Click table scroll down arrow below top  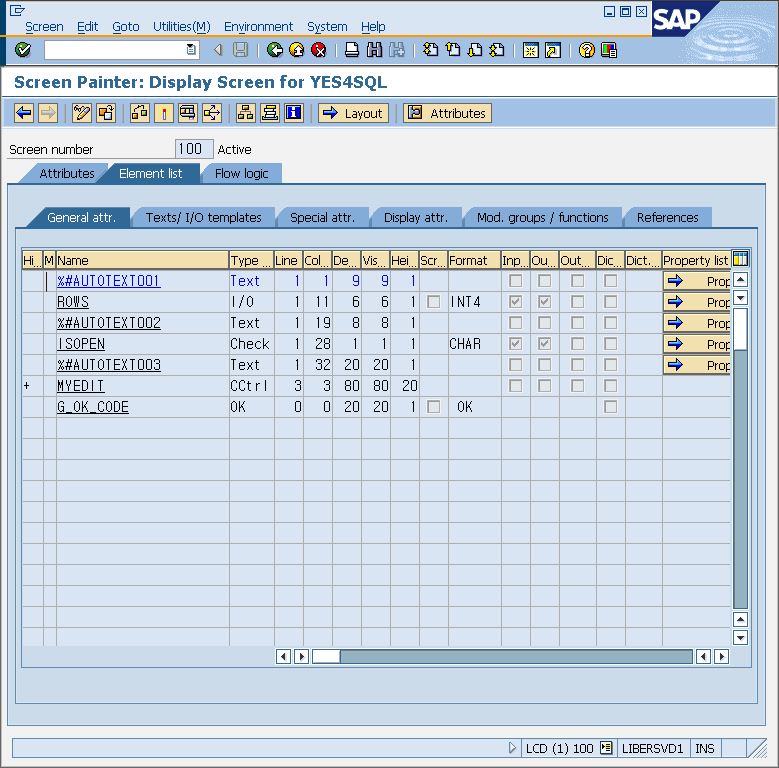pyautogui.click(x=740, y=298)
